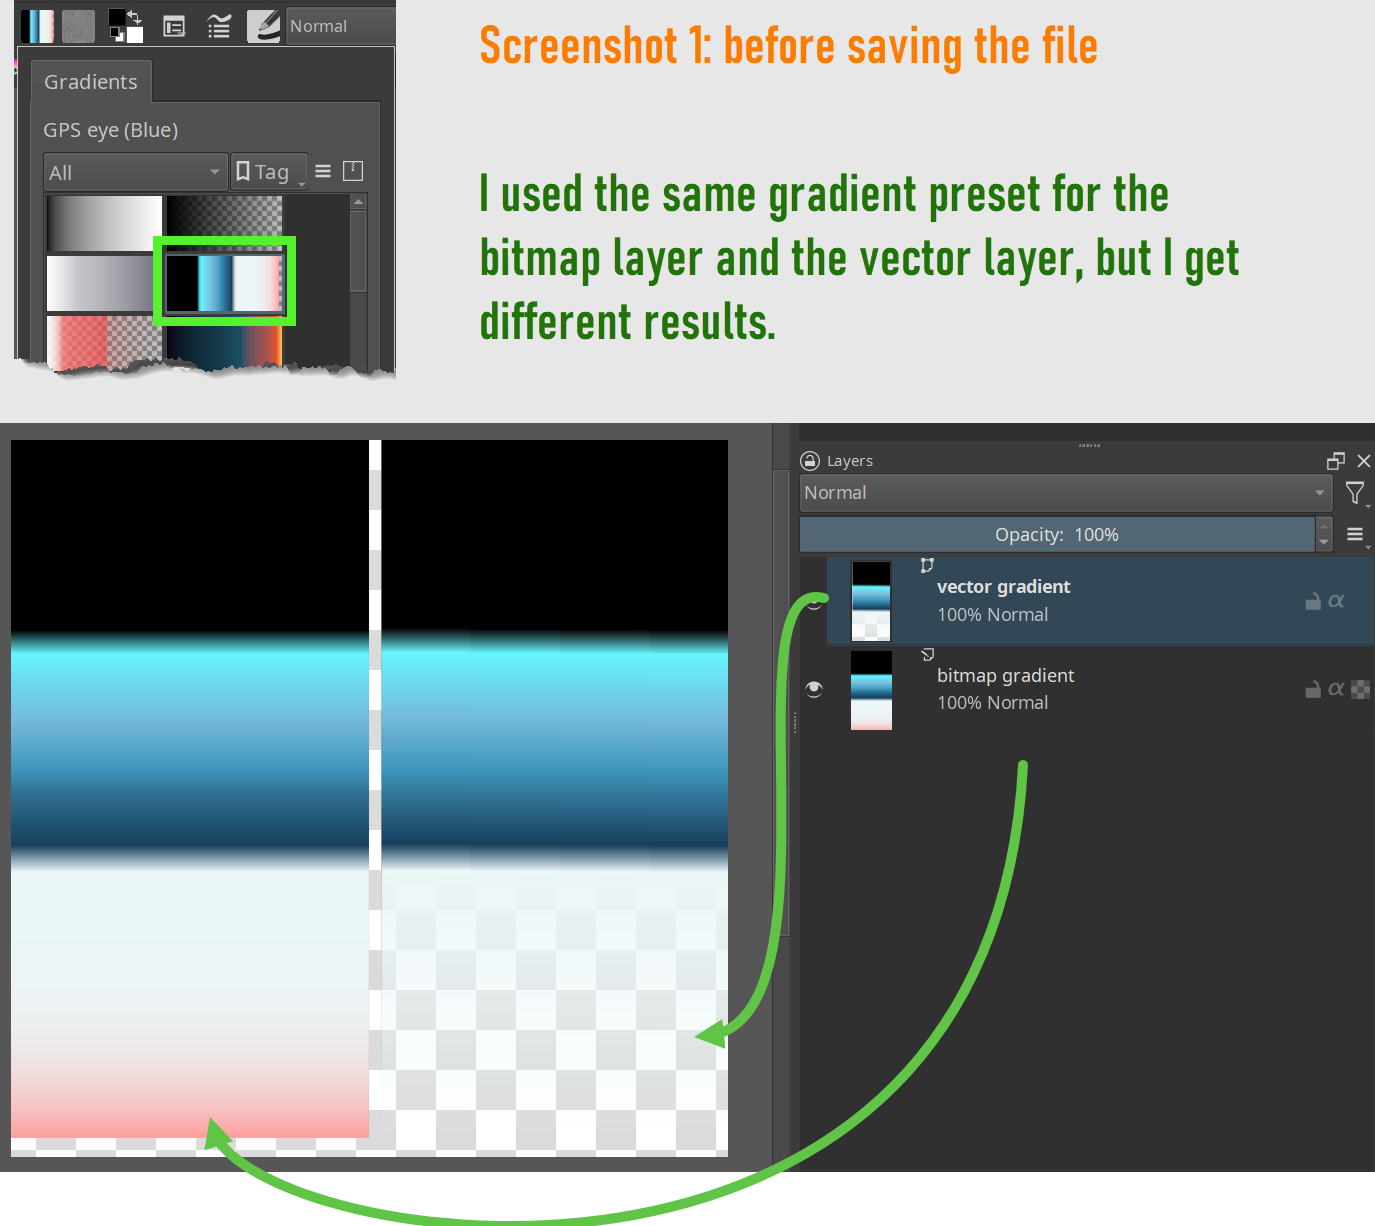Select the red transparent gradient preset
Viewport: 1375px width, 1226px height.
[104, 342]
